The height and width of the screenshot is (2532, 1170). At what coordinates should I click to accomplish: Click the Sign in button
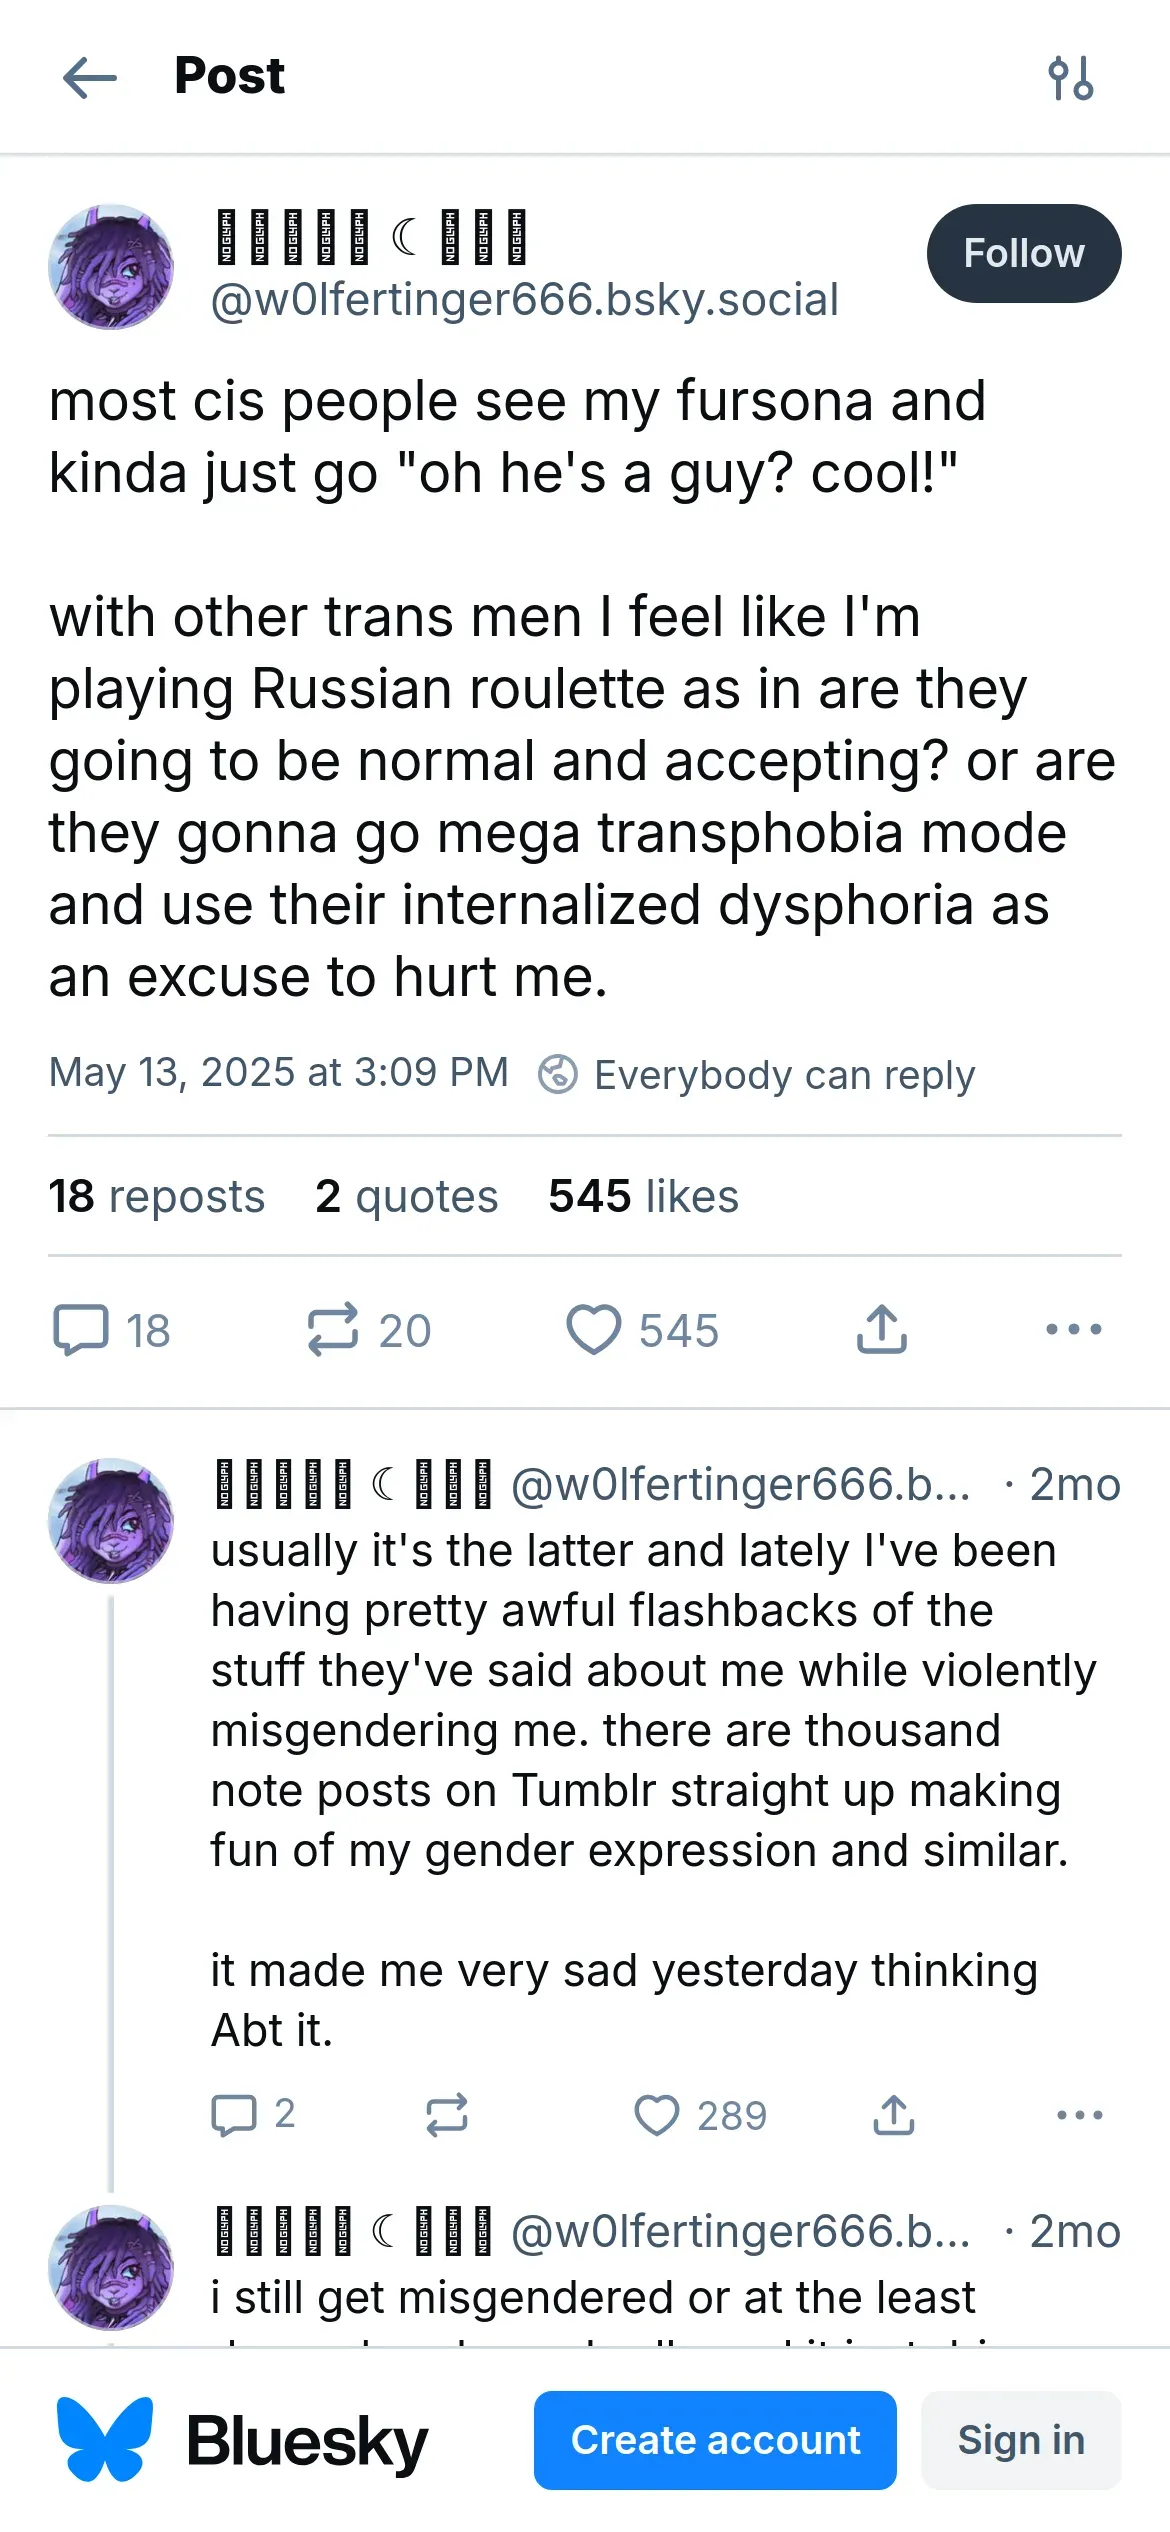1020,2440
